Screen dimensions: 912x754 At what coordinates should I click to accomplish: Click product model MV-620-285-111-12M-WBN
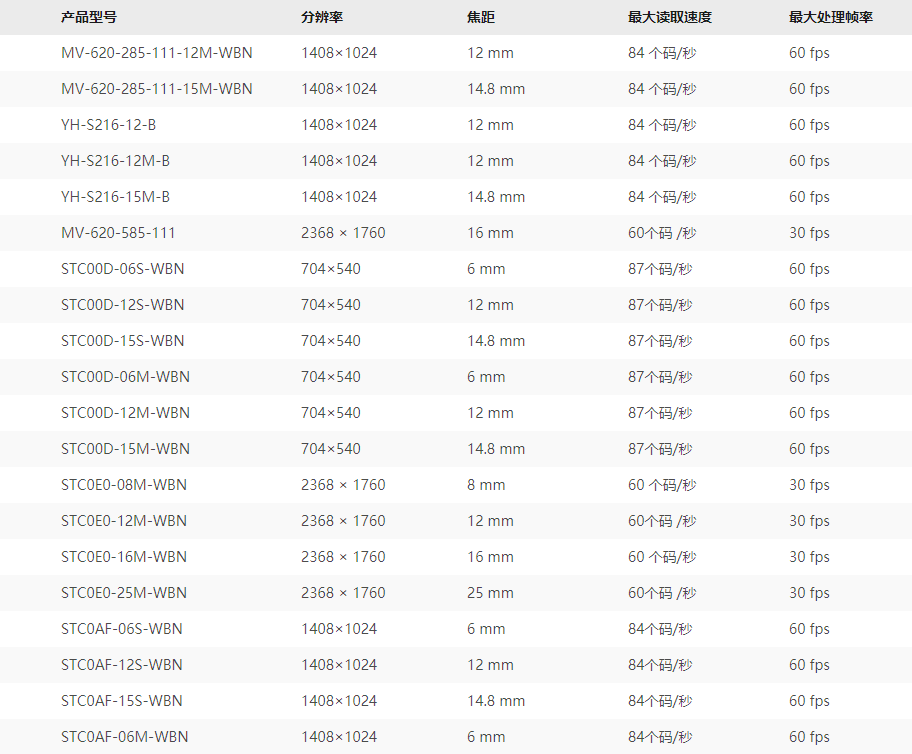[x=156, y=53]
